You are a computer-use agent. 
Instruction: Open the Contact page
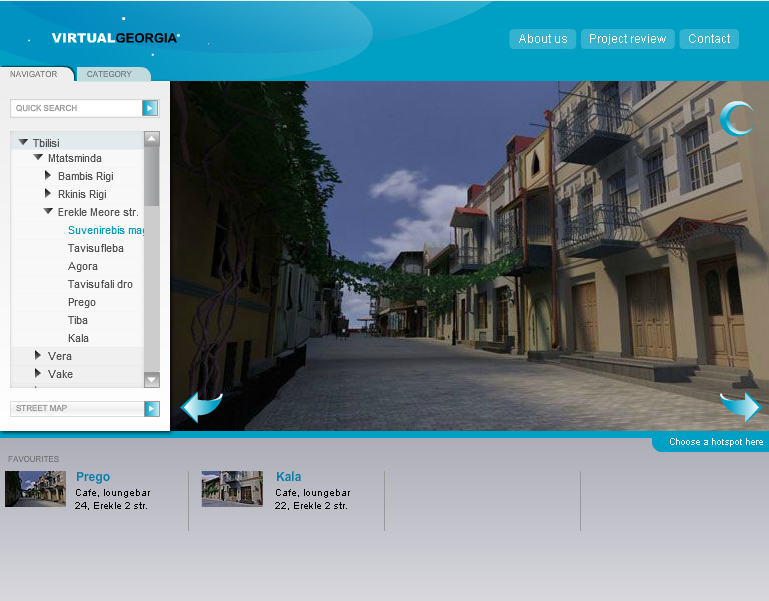click(x=709, y=39)
